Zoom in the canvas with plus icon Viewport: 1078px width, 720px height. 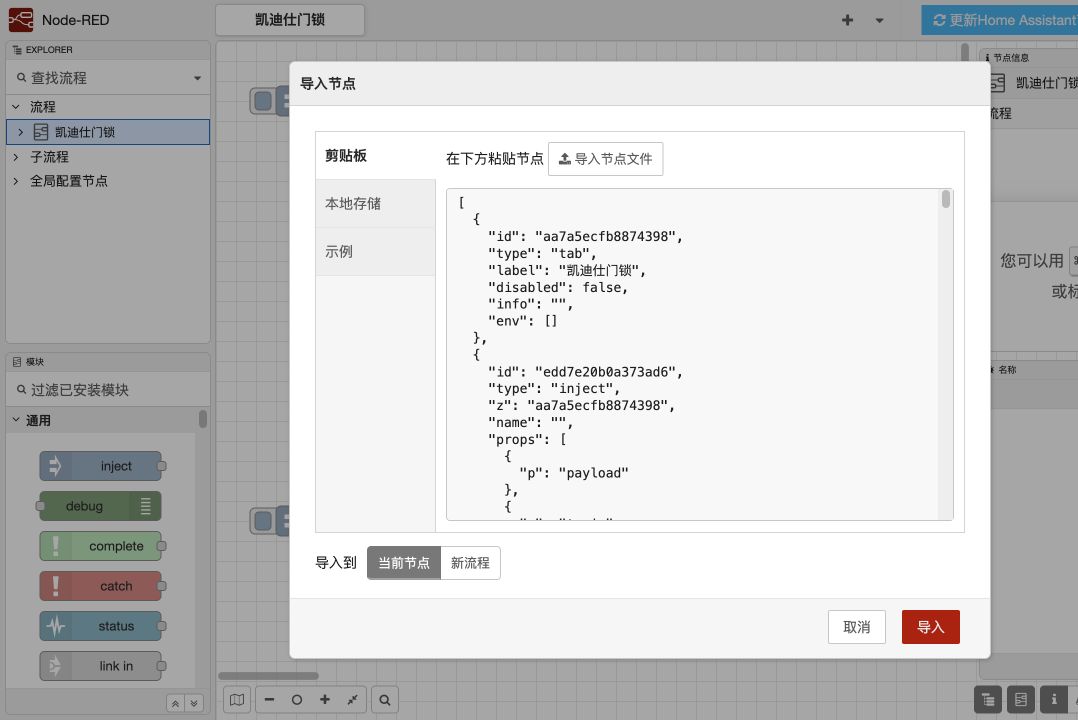324,700
